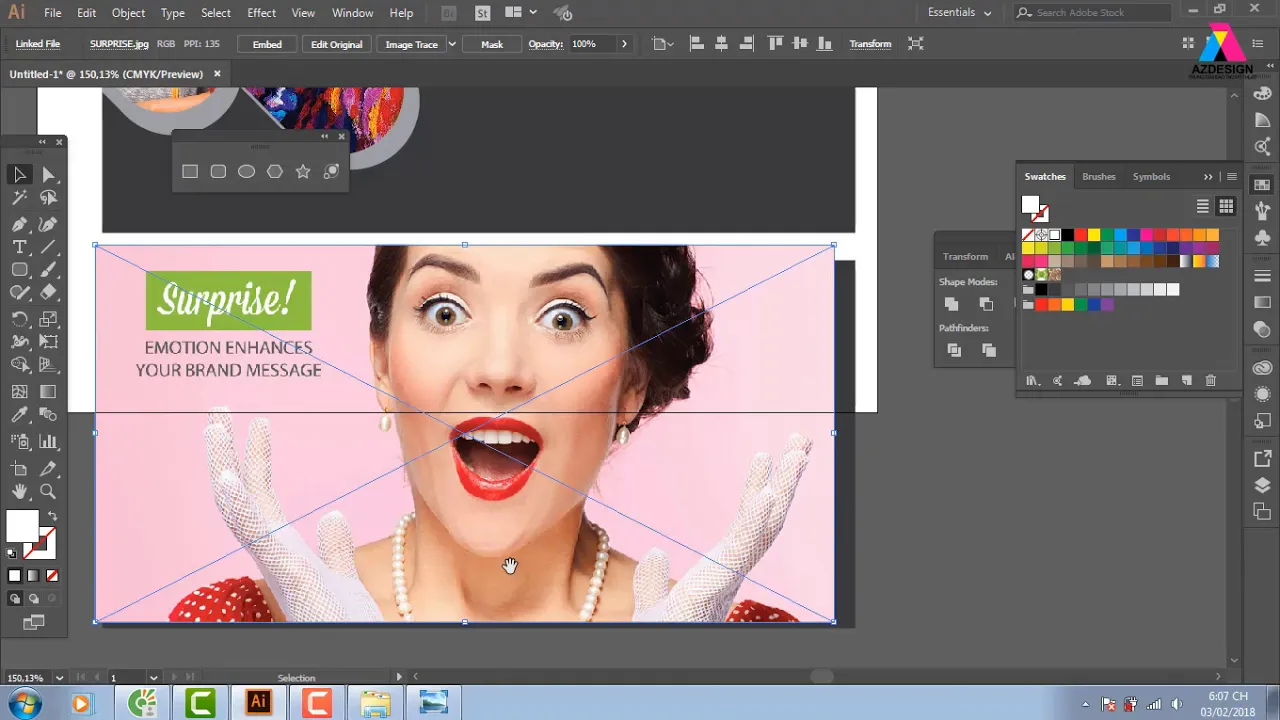This screenshot has height=720, width=1280.
Task: Open artboard number dropdown
Action: (x=153, y=678)
